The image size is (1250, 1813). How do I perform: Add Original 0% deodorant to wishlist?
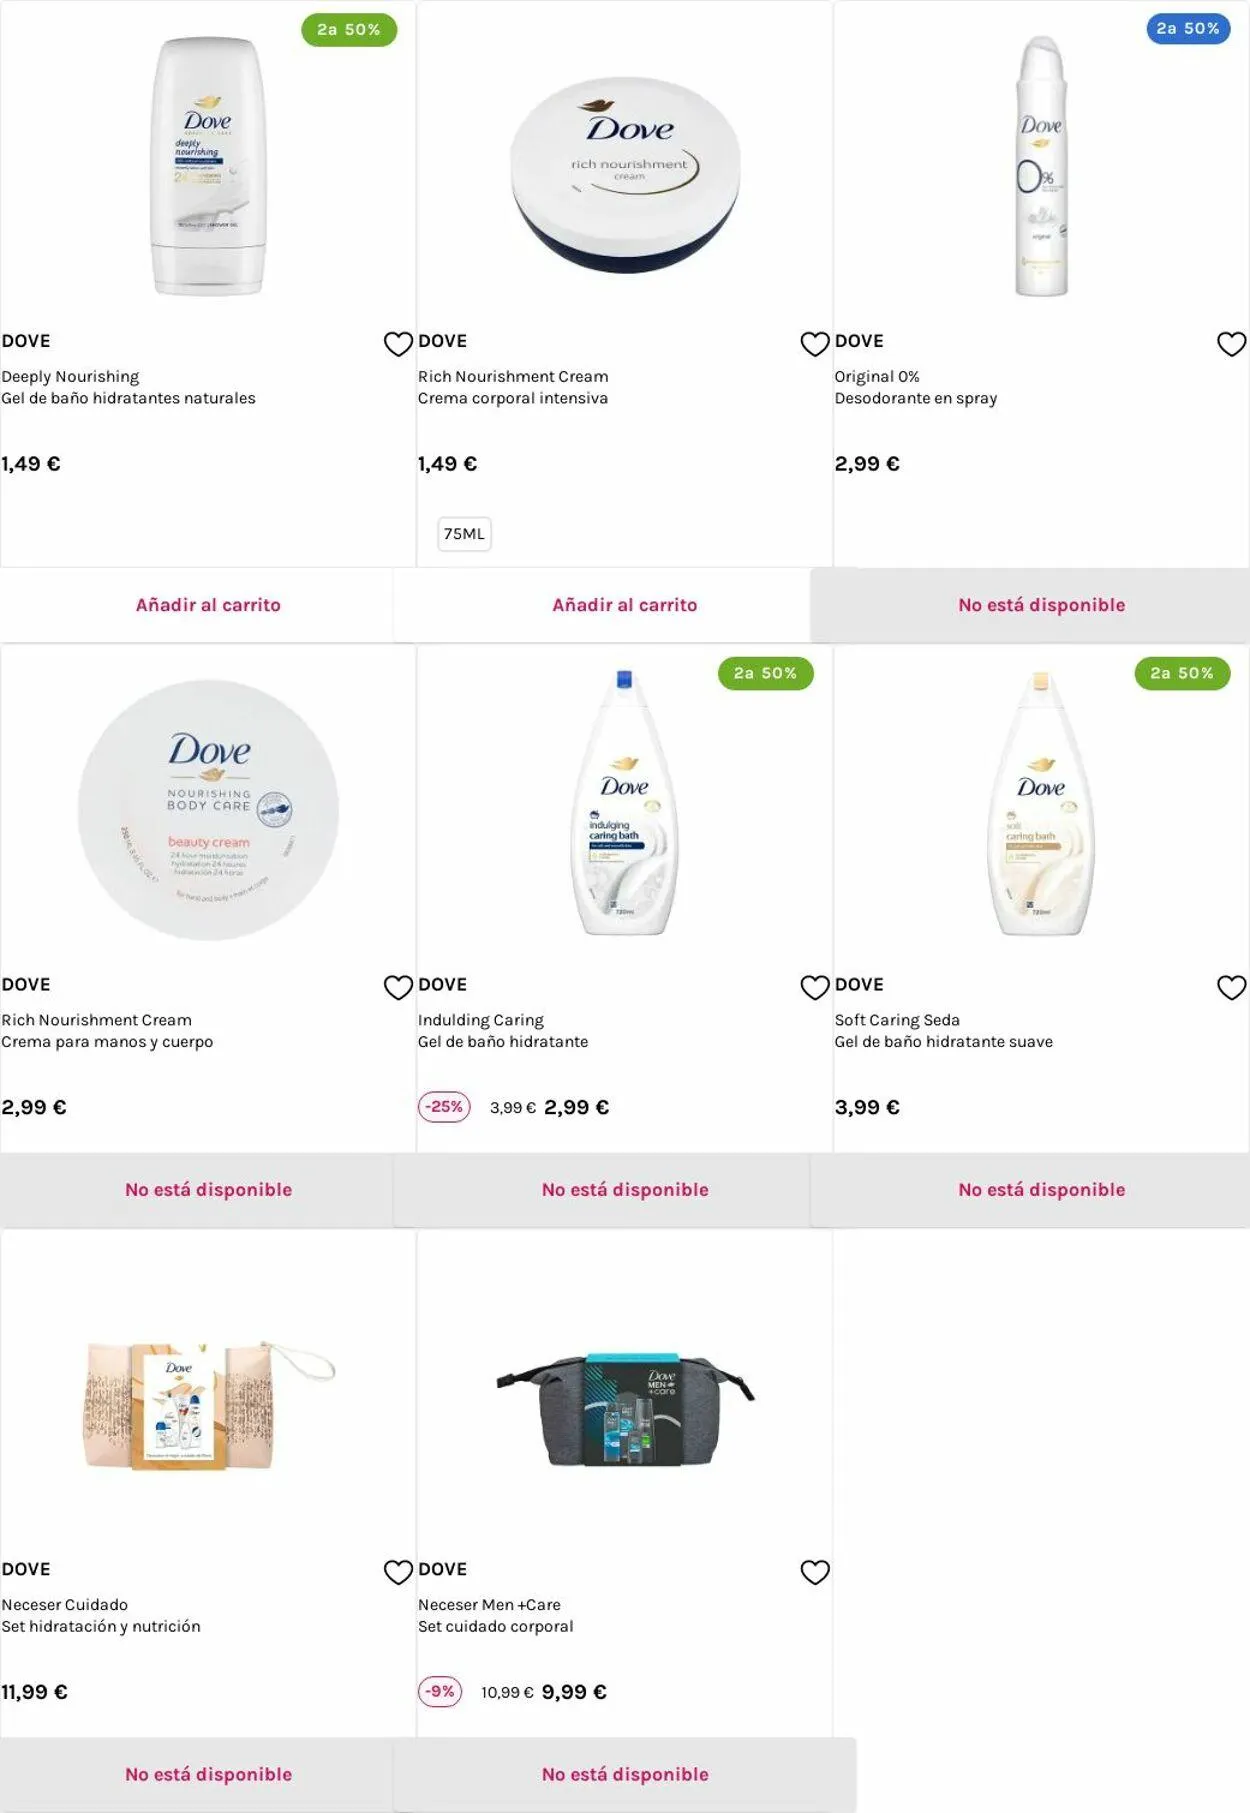point(1231,344)
